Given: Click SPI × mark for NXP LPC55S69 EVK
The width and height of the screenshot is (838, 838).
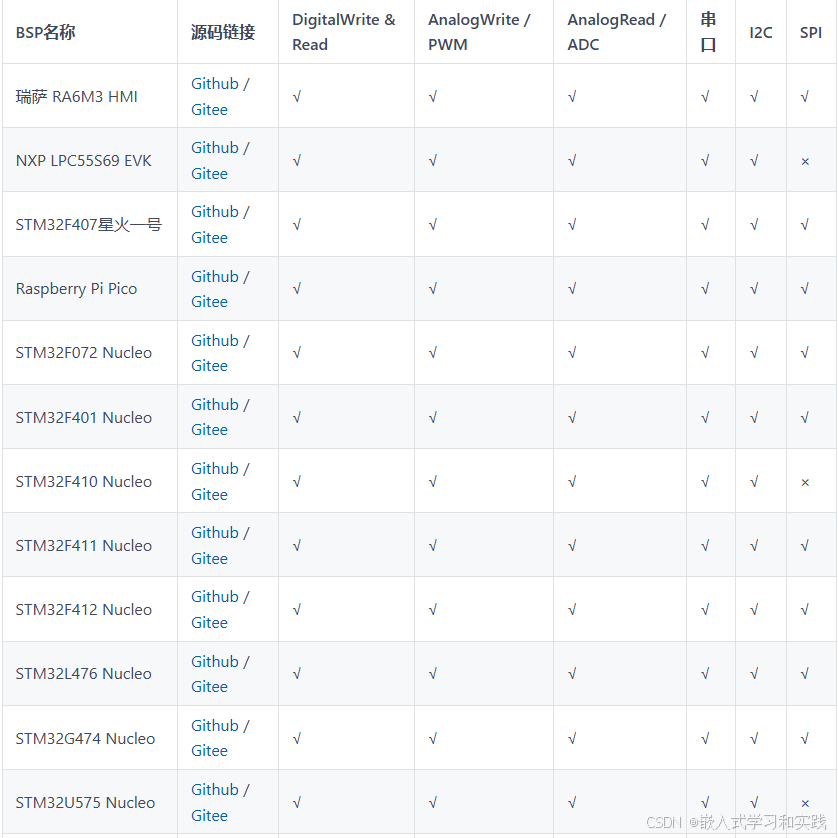Looking at the screenshot, I should (x=805, y=161).
